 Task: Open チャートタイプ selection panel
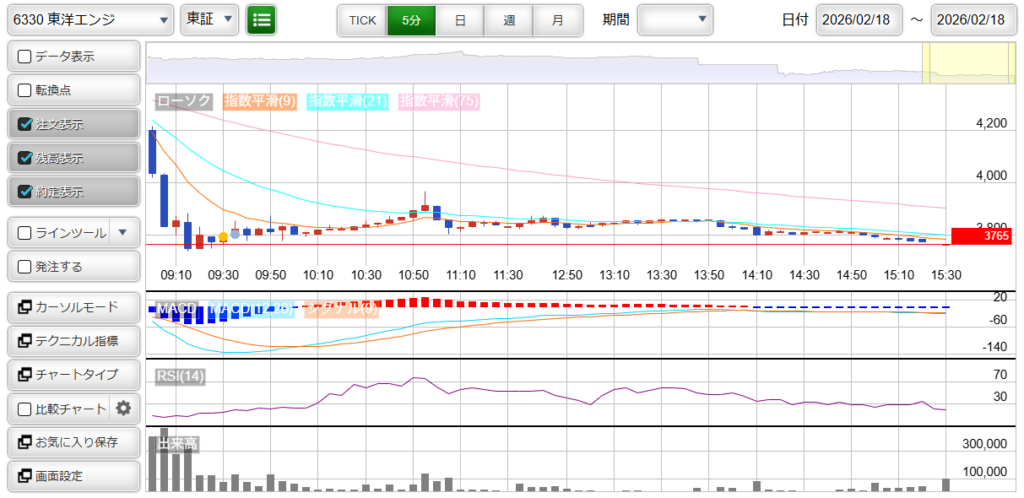[72, 375]
